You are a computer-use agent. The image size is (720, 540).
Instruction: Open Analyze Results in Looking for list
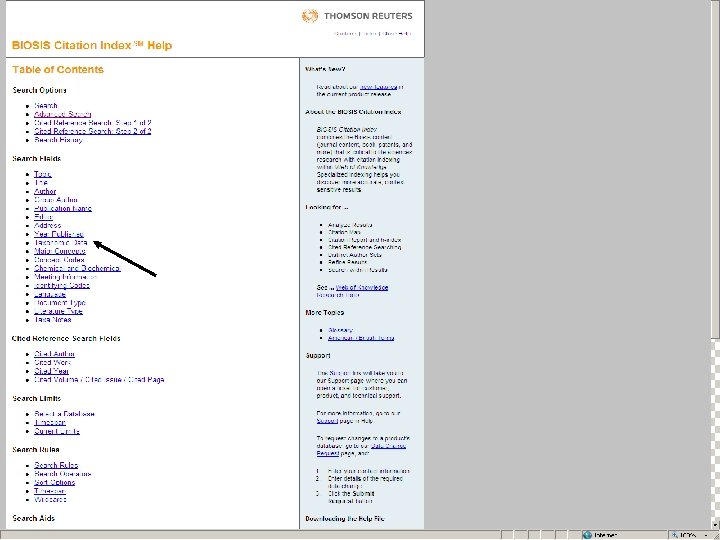[350, 225]
